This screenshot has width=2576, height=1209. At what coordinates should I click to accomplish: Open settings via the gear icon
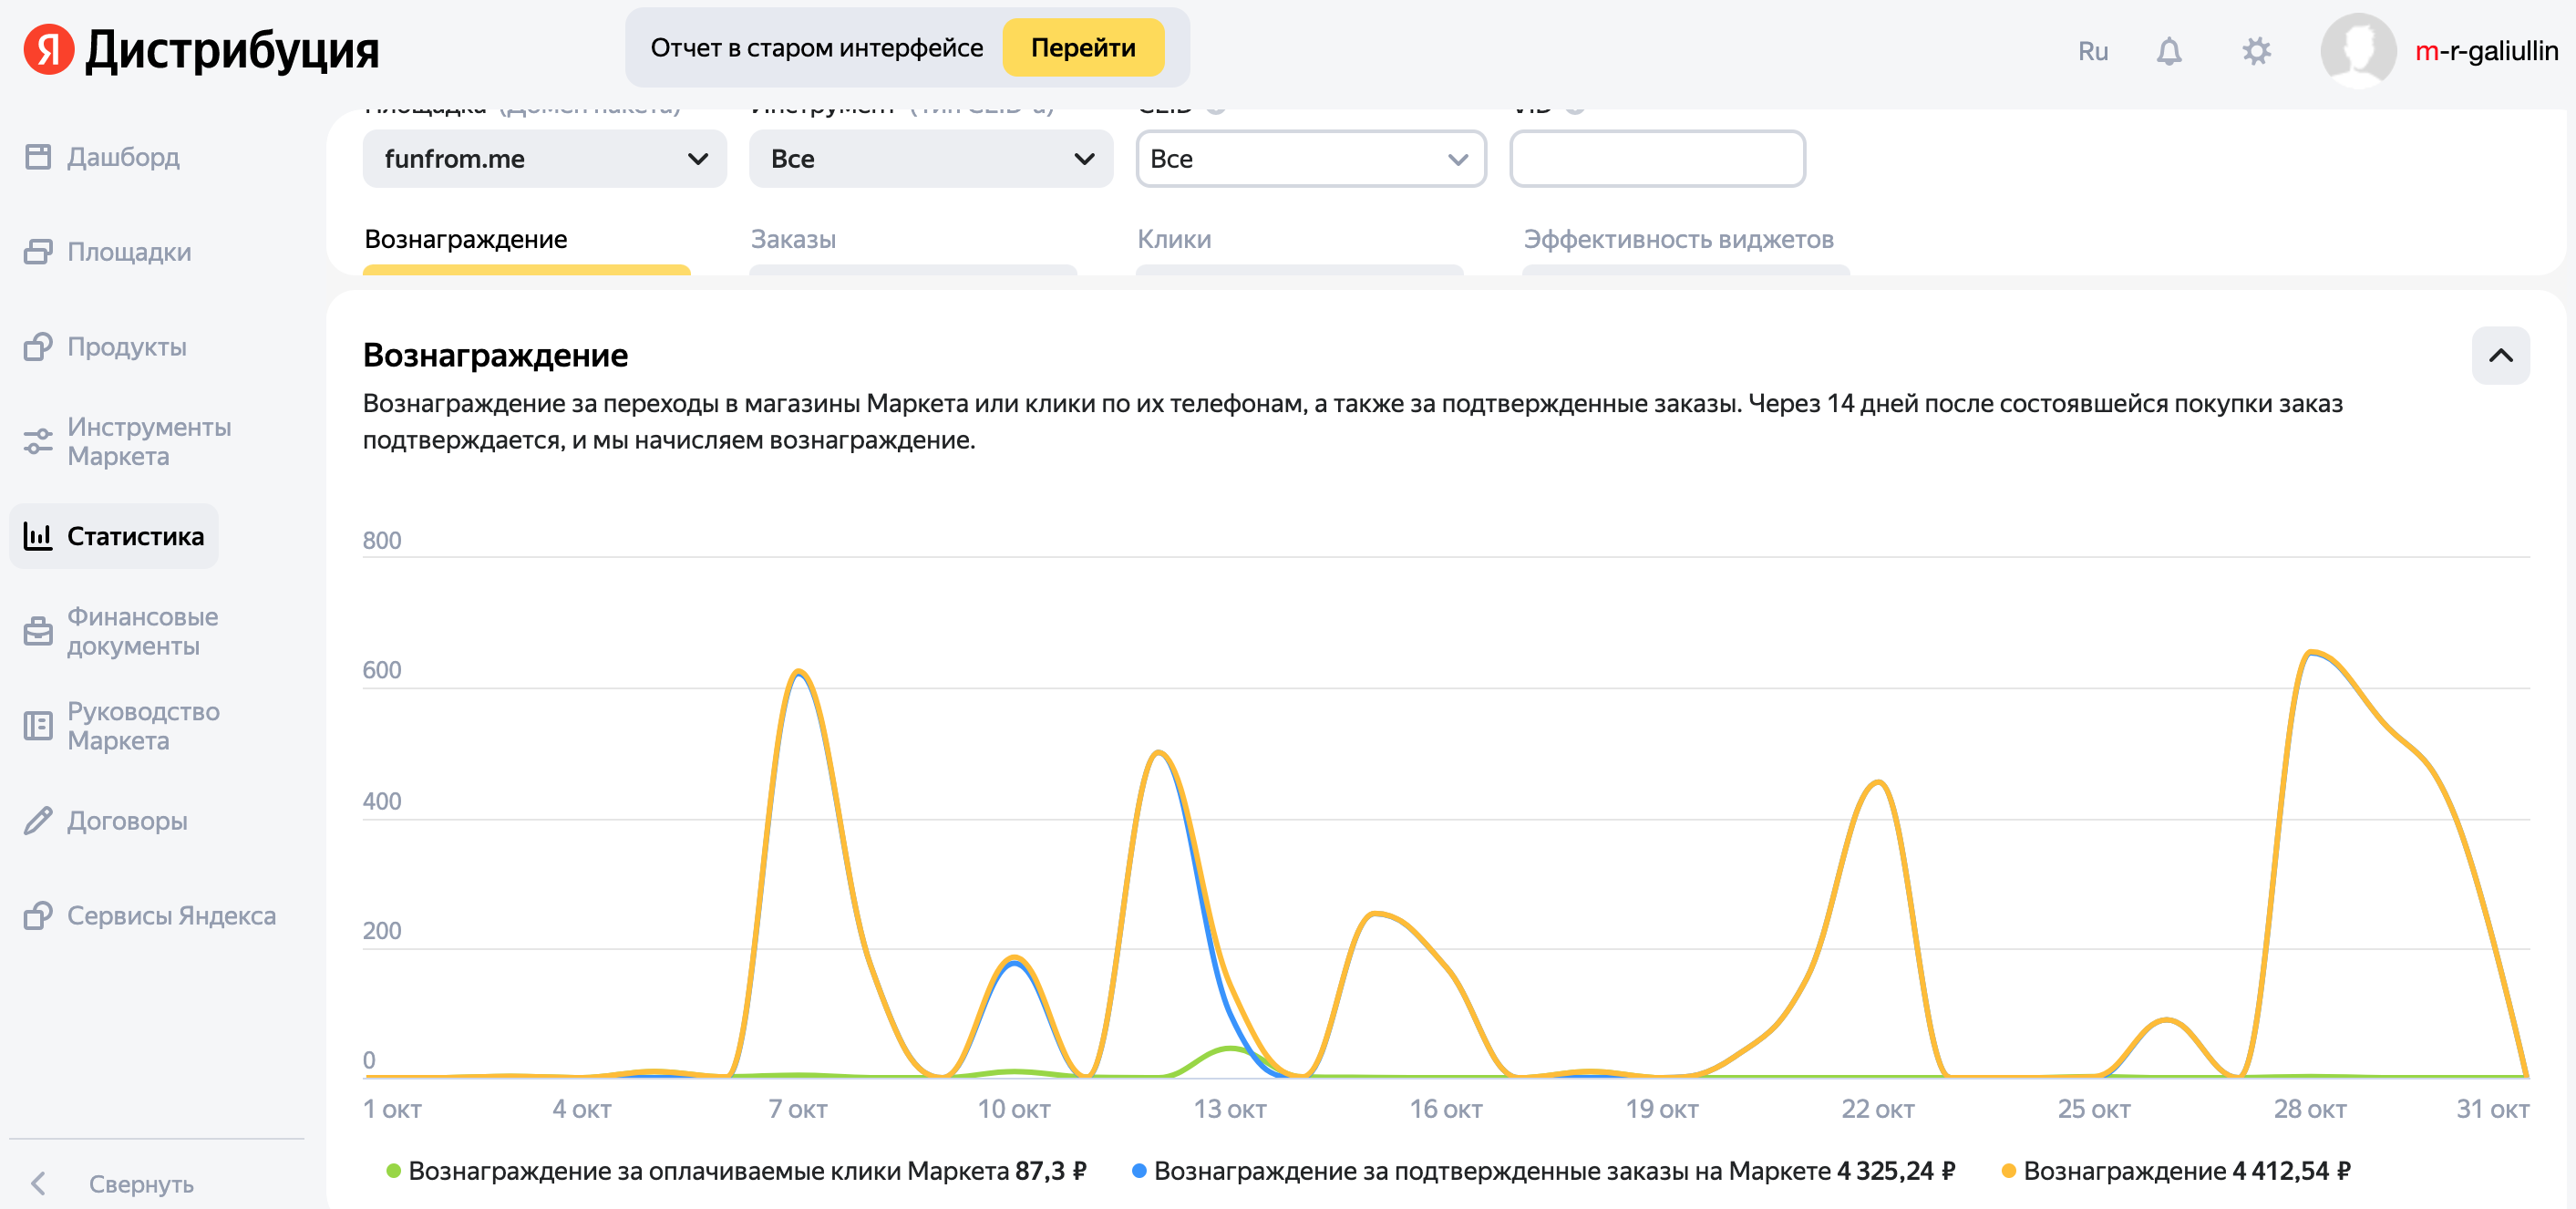click(2256, 51)
